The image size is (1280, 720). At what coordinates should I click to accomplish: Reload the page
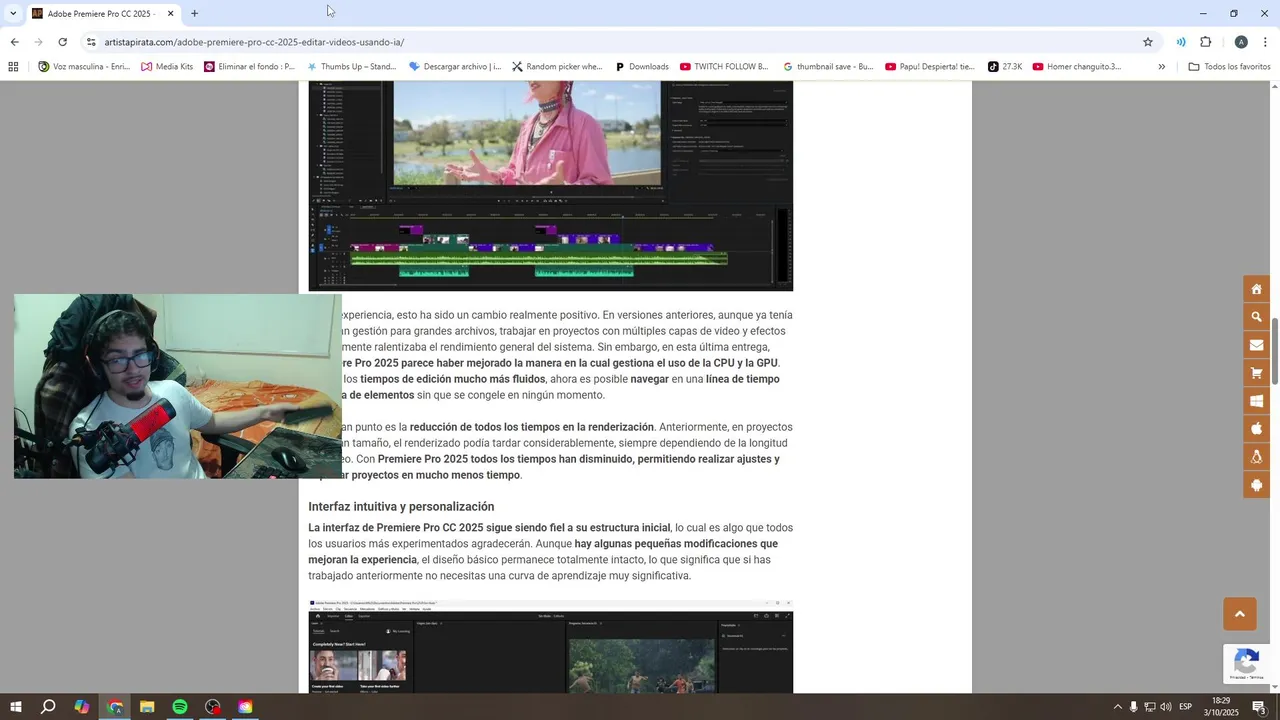[62, 42]
